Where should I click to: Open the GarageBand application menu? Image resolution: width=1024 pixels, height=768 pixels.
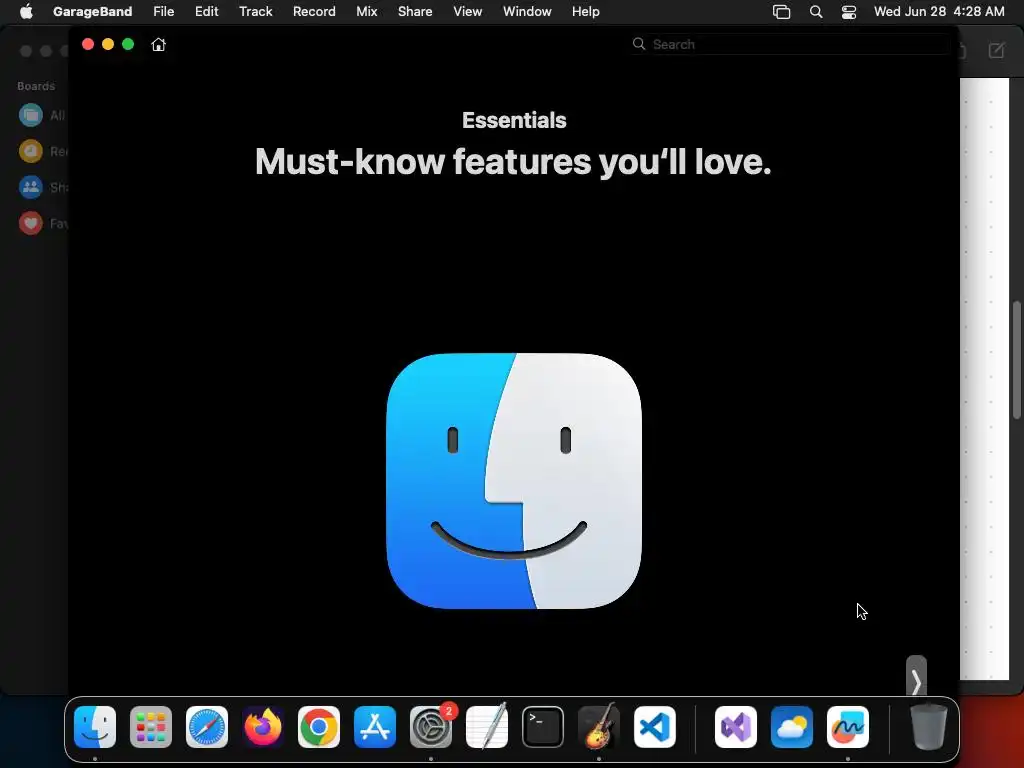pos(92,11)
